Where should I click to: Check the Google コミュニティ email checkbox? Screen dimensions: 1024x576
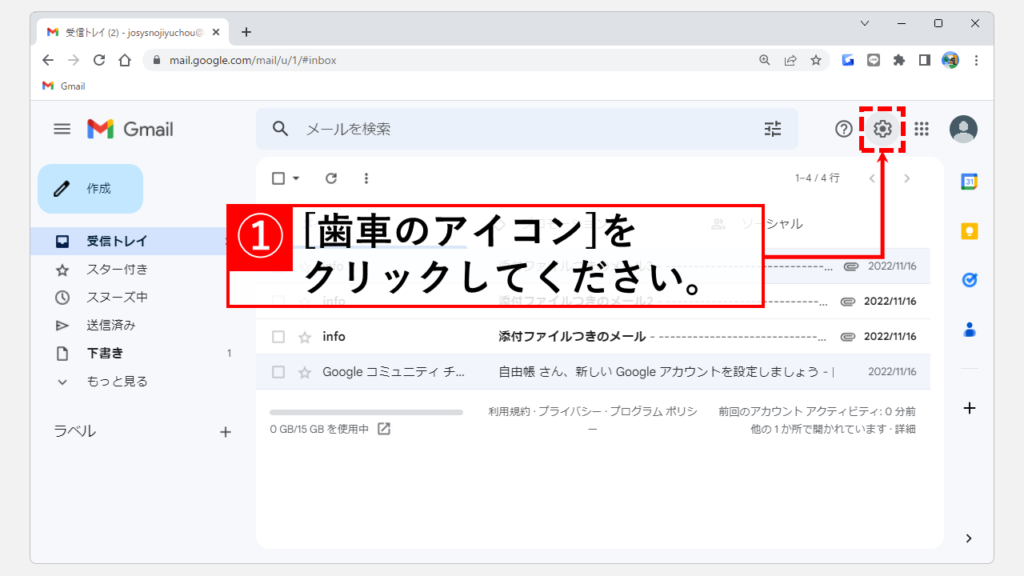click(279, 372)
